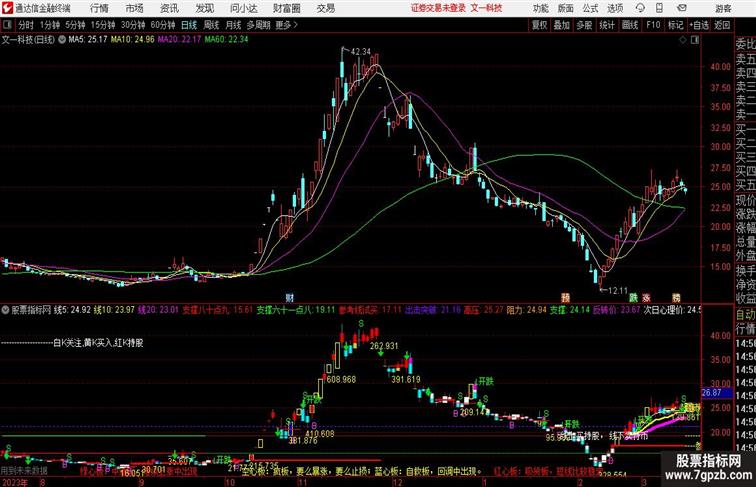
Task: Click the 阻力: 24.94 indicator value
Action: click(x=526, y=310)
